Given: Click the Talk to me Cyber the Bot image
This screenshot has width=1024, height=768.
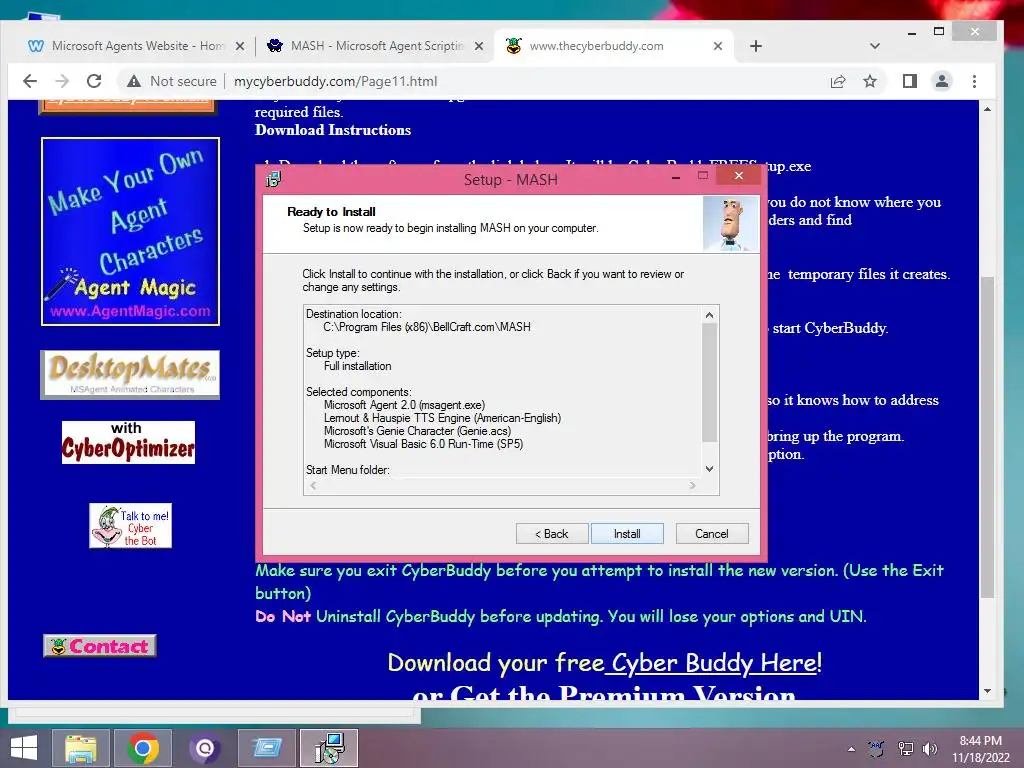Looking at the screenshot, I should coord(131,526).
